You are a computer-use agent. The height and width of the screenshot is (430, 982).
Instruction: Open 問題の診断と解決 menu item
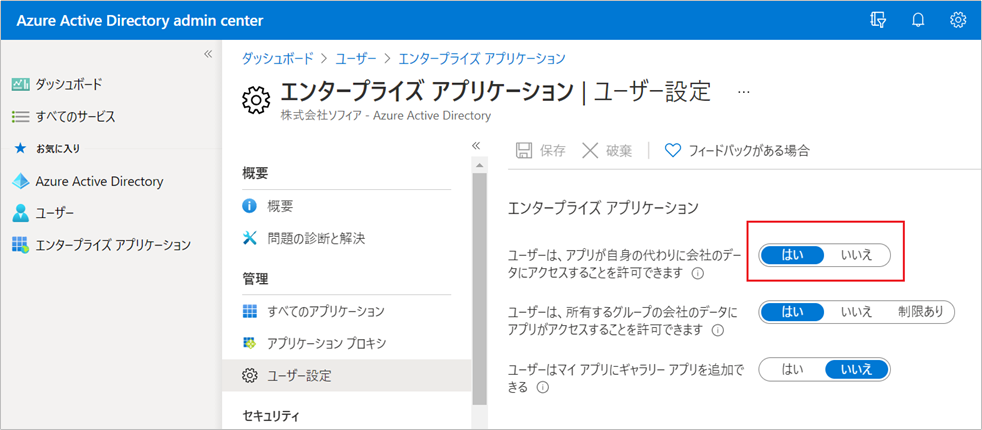[x=346, y=238]
